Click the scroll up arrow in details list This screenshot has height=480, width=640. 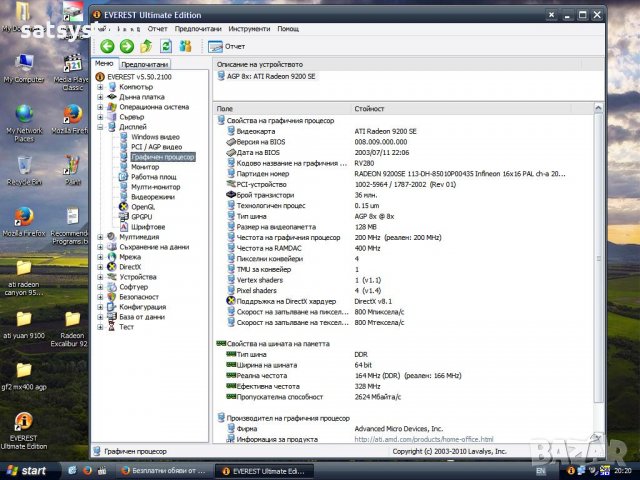click(598, 108)
